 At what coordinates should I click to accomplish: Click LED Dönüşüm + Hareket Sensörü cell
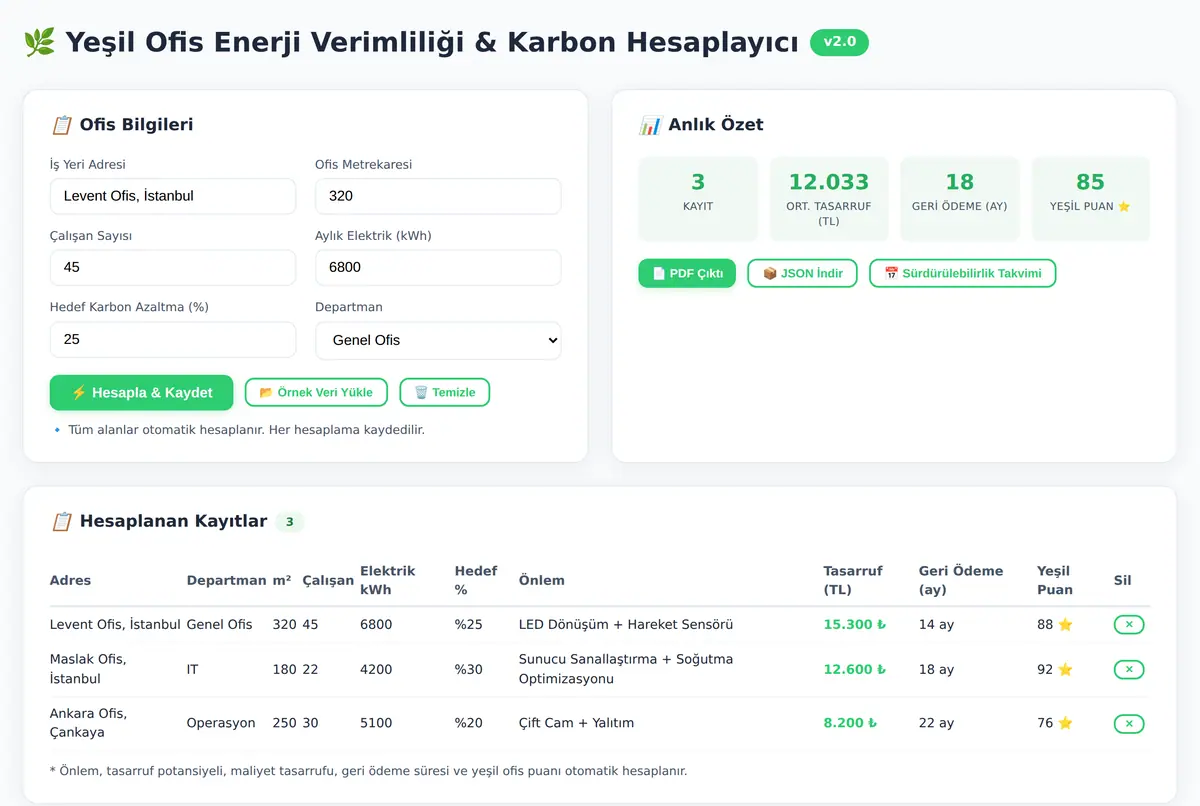626,625
